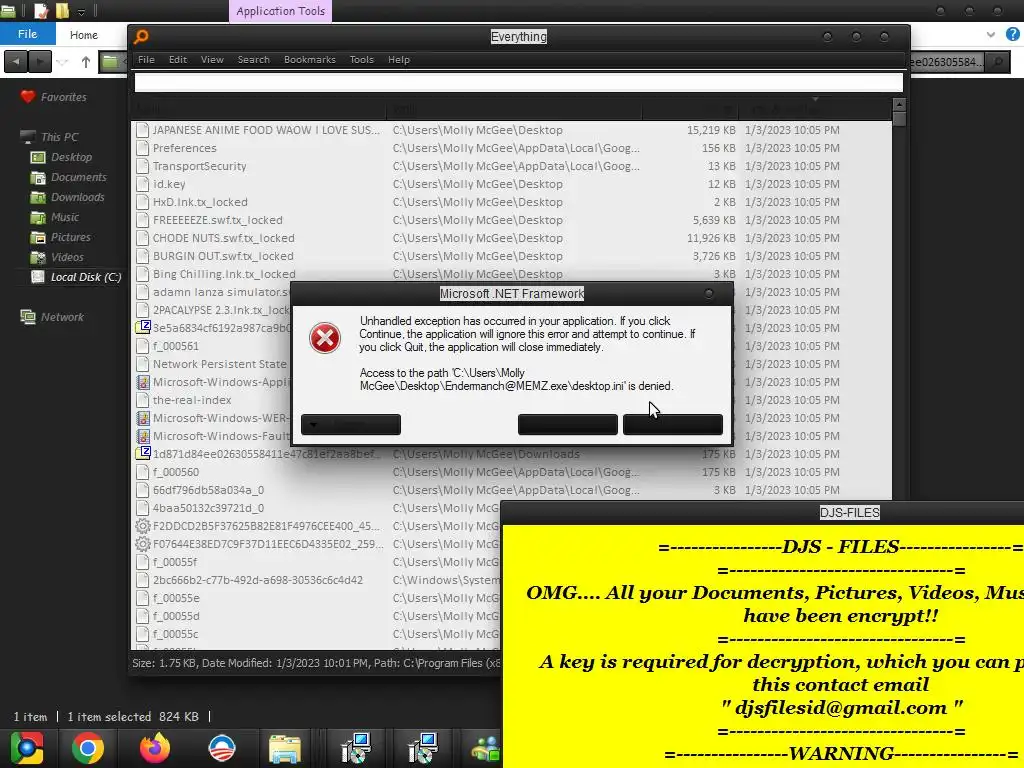Select HxD.lnk.tx_locked in the results
This screenshot has height=768, width=1024.
[x=511, y=202]
